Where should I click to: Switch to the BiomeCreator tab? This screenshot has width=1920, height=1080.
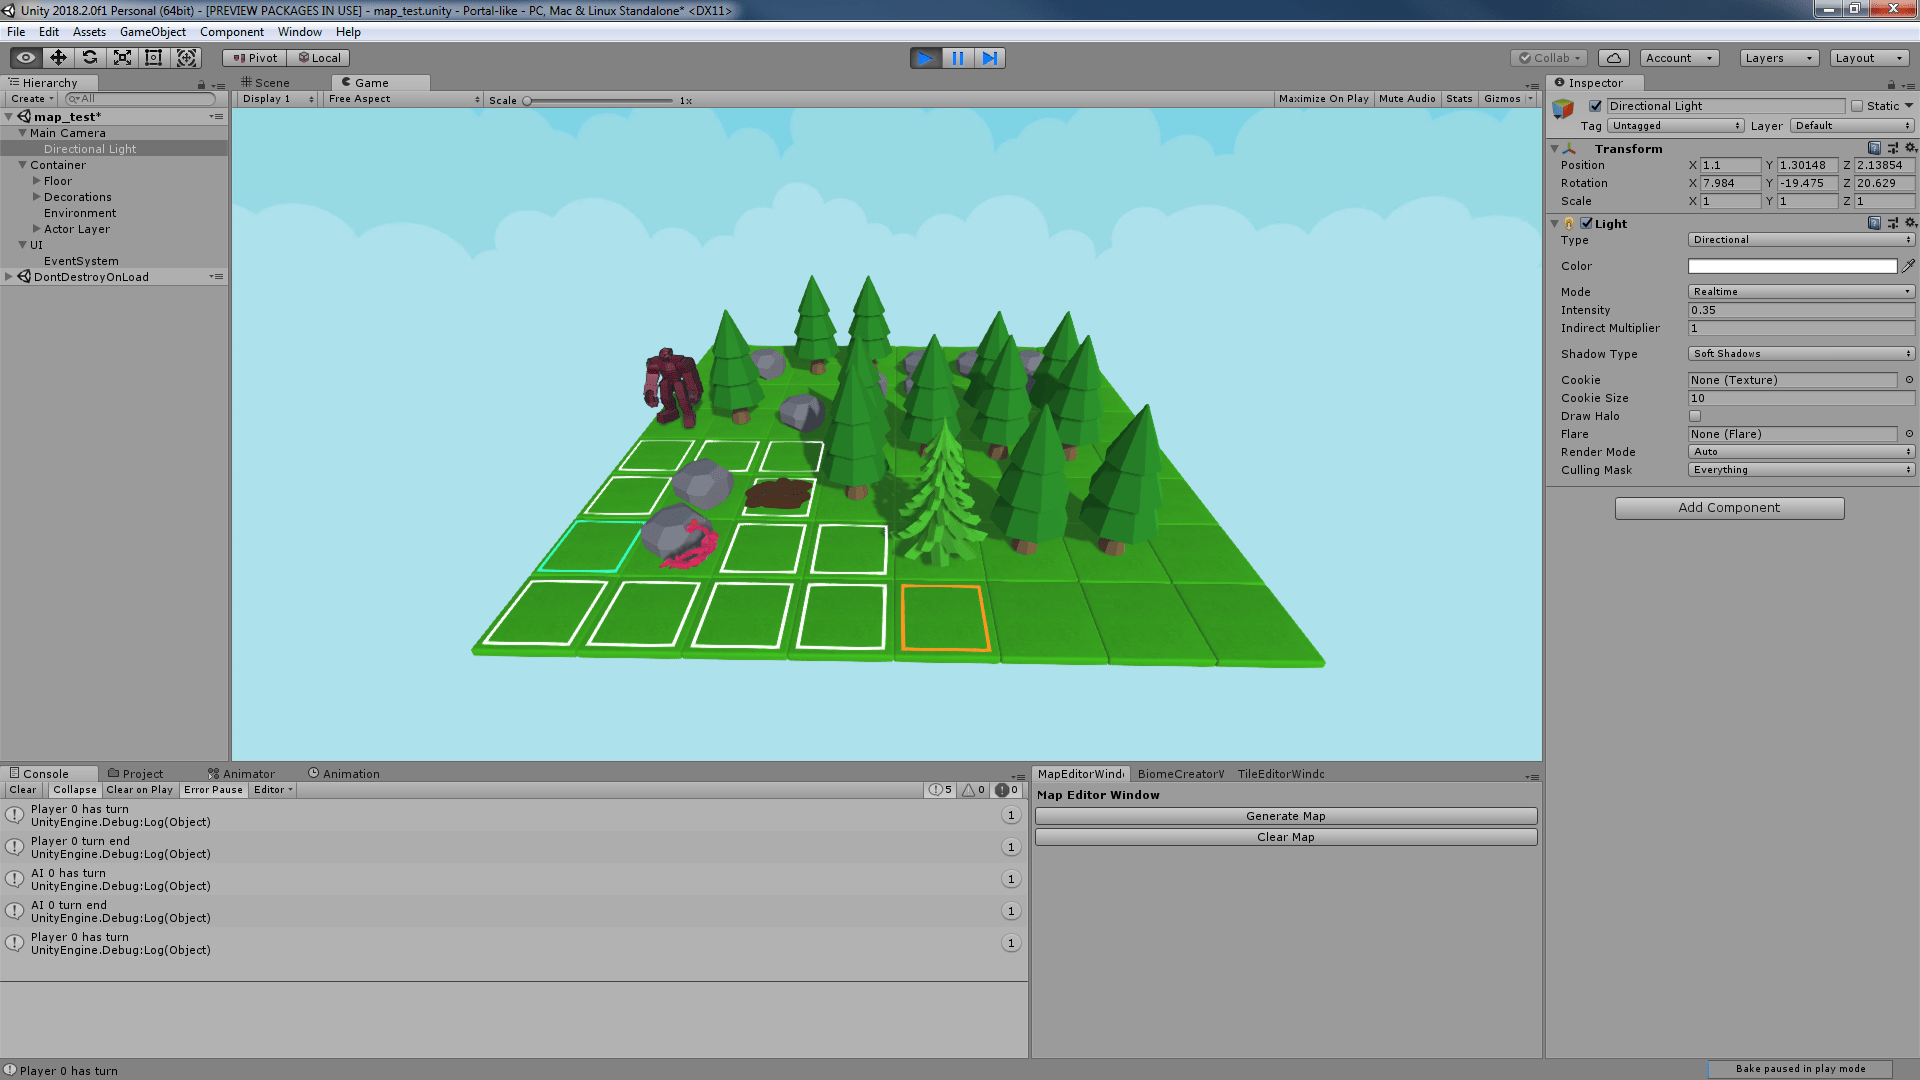(x=1181, y=773)
